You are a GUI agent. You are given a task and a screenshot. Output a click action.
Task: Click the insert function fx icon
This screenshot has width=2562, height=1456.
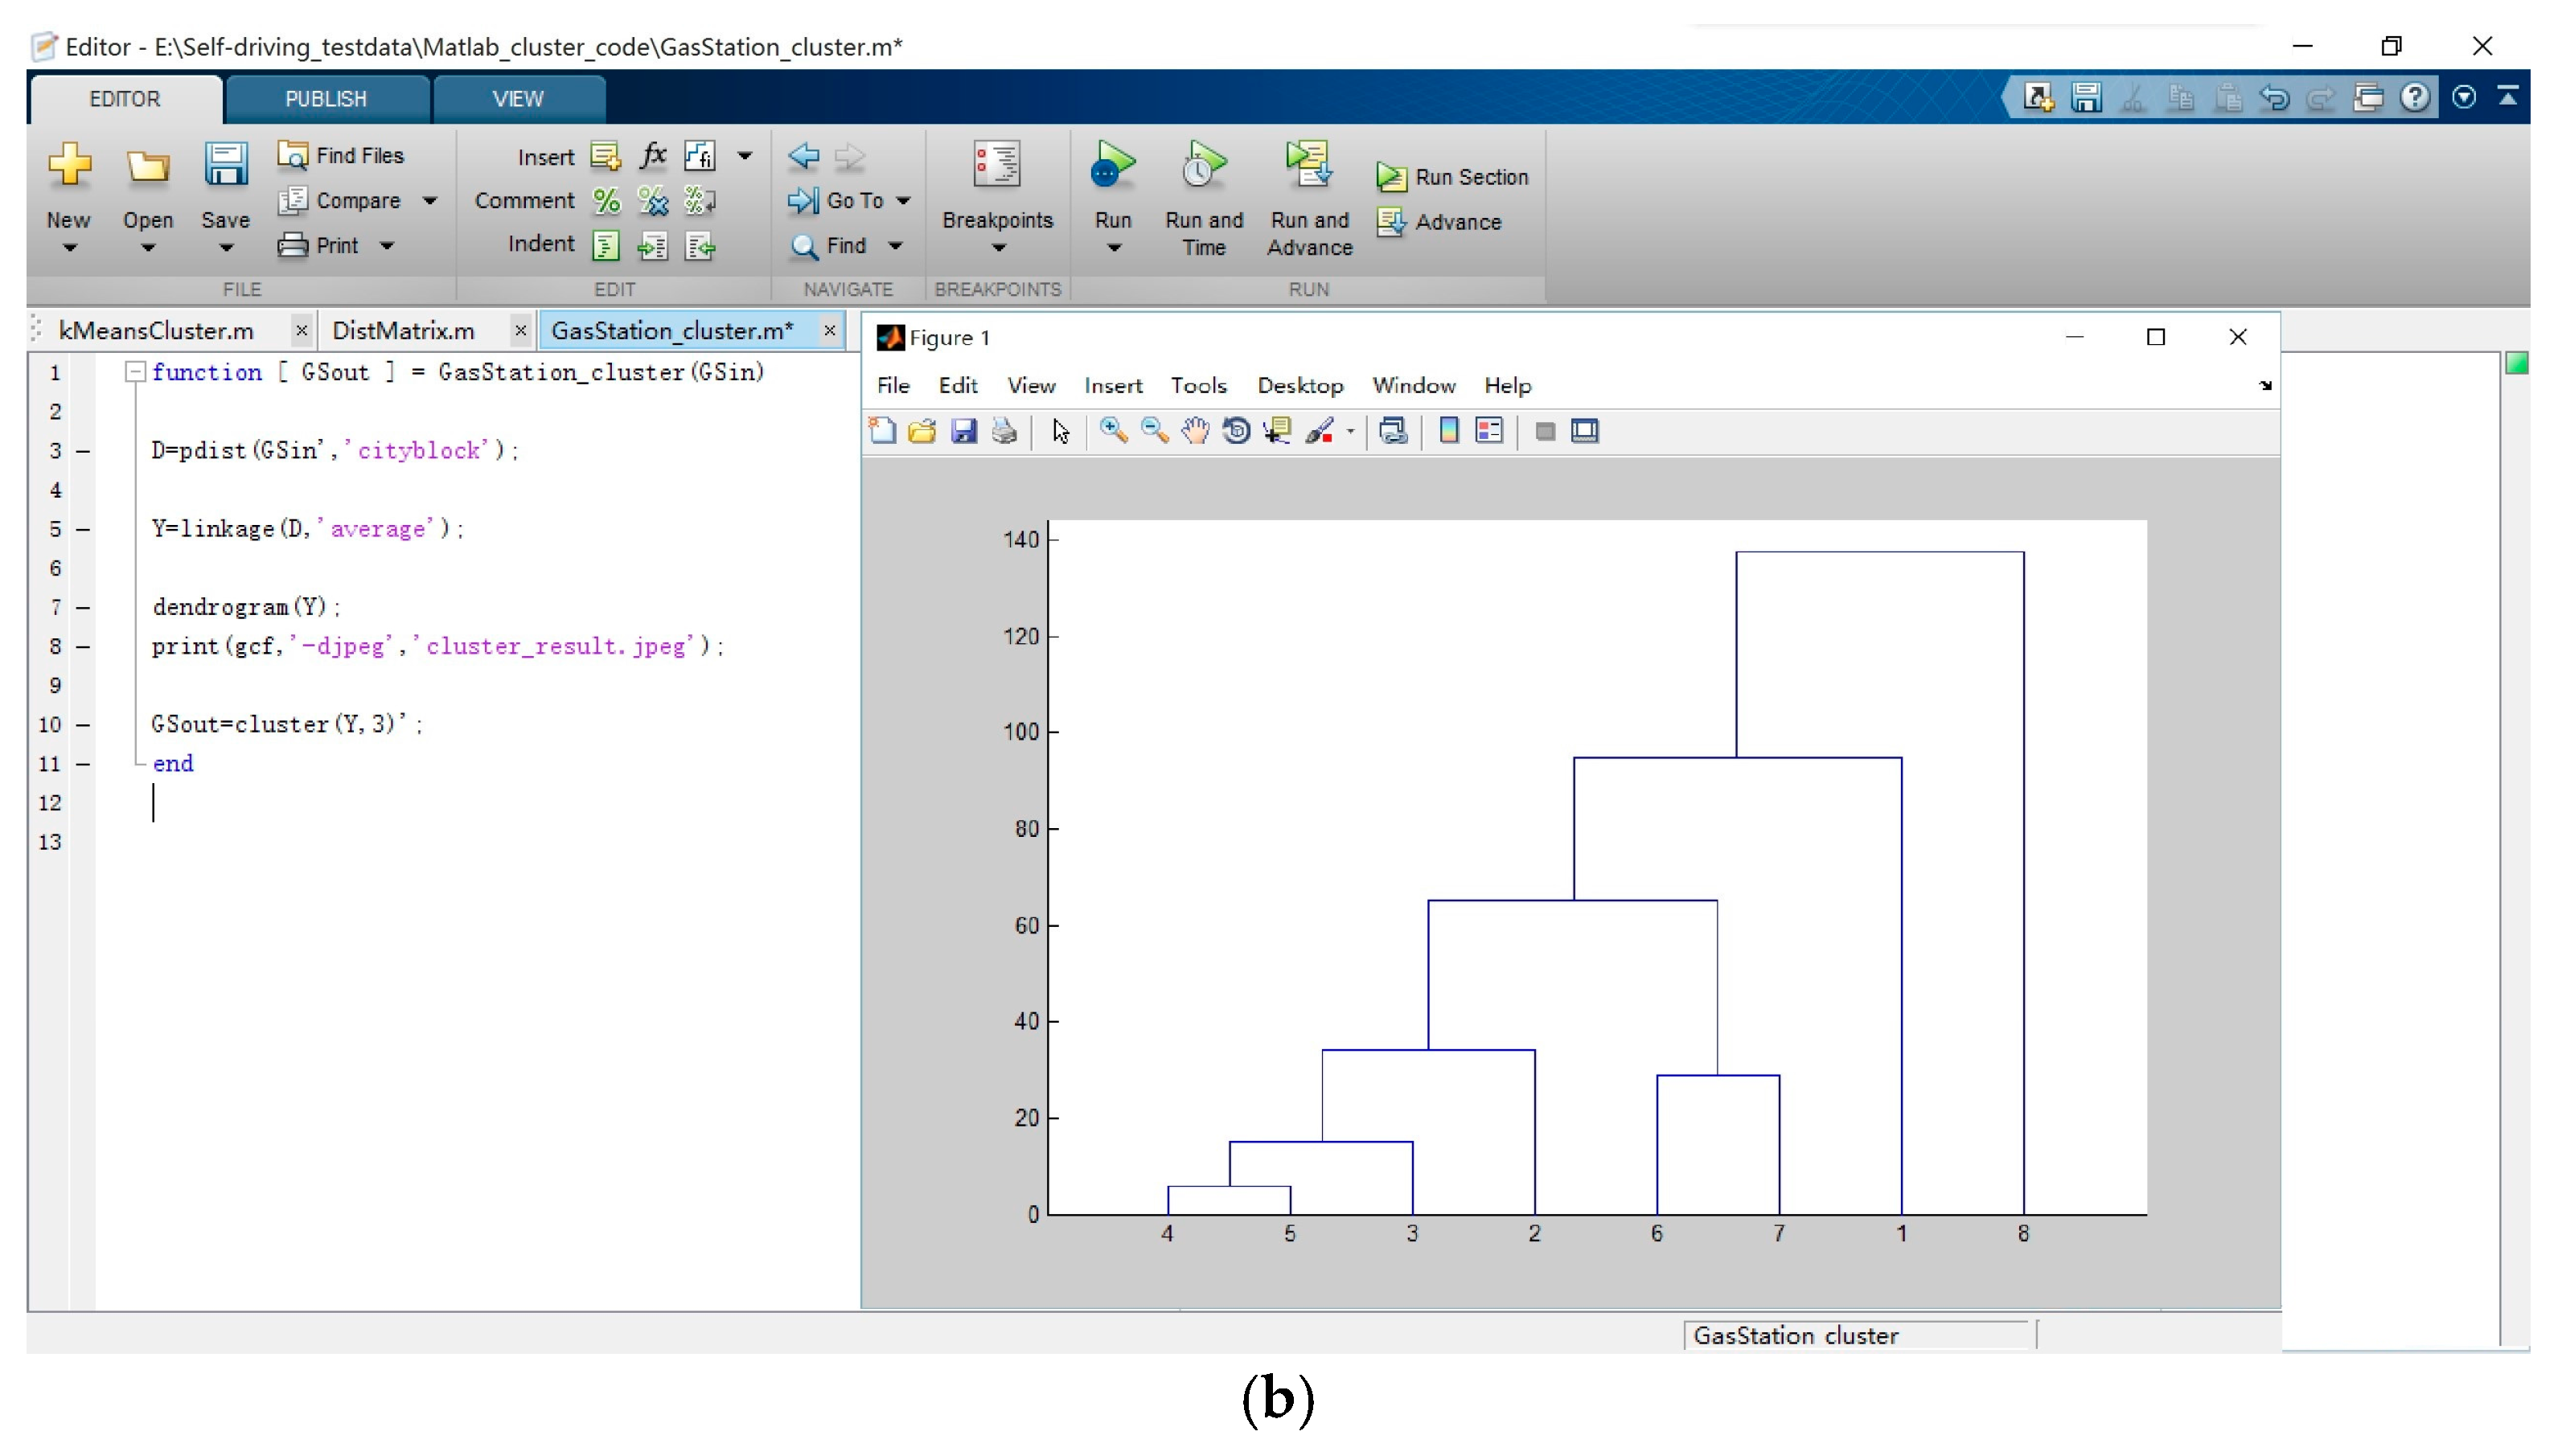(x=653, y=155)
